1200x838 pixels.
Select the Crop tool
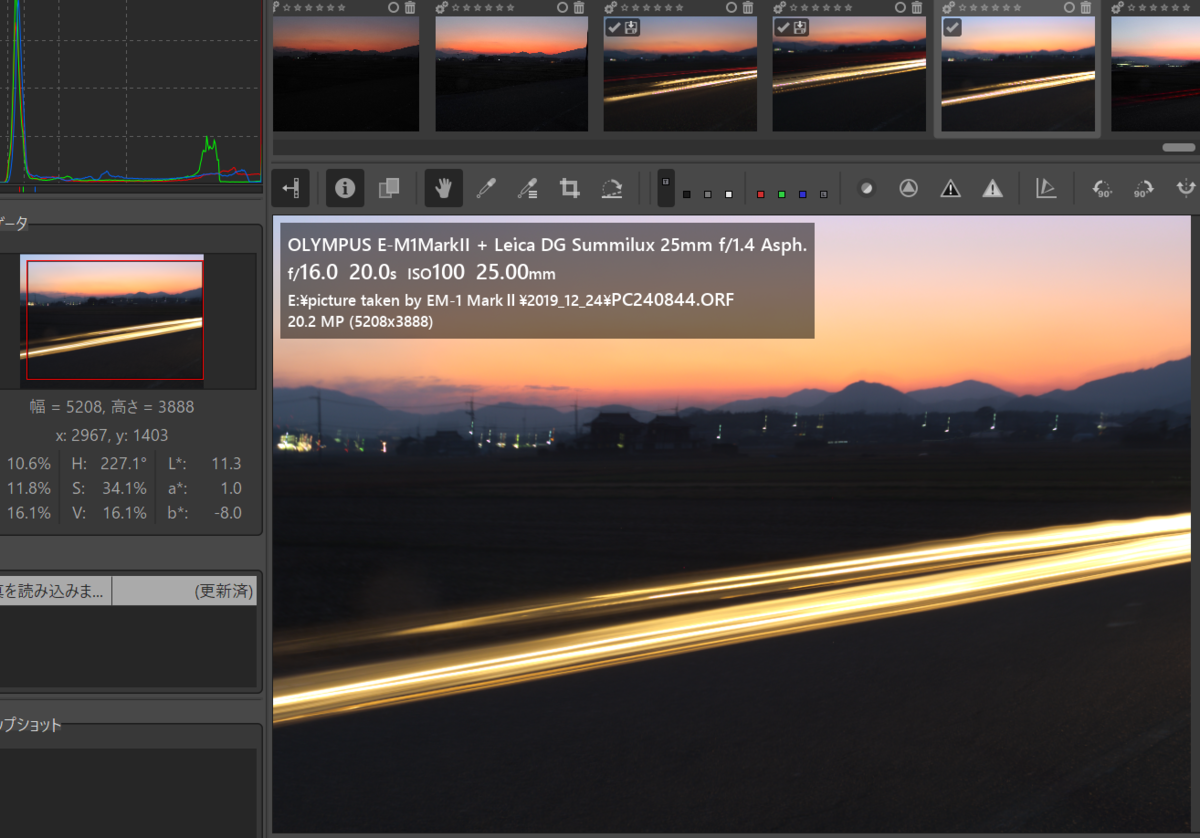[570, 188]
